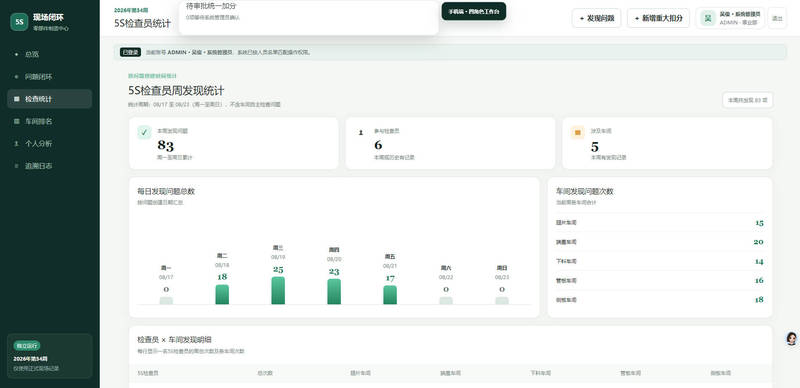Click the 6 value on 参与检查员 card
Image resolution: width=800 pixels, height=388 pixels.
(x=378, y=145)
